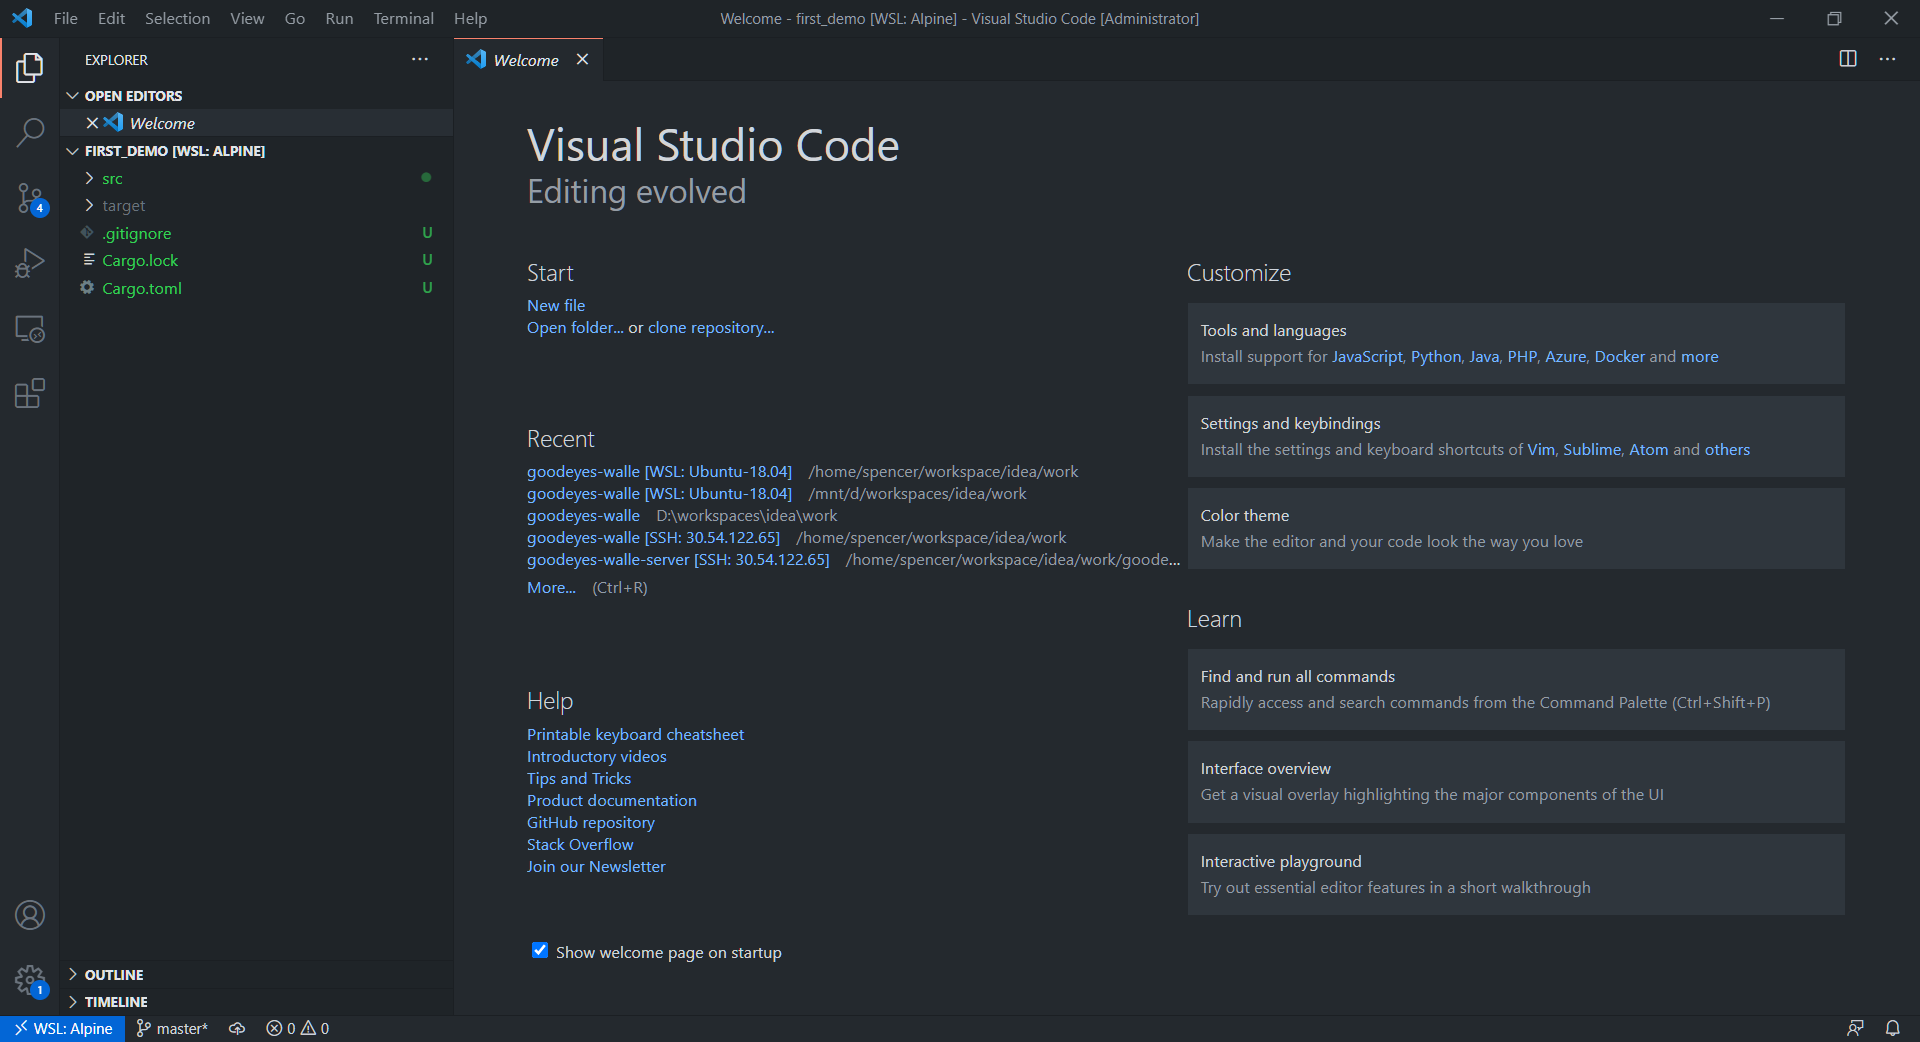The width and height of the screenshot is (1920, 1042).
Task: Click the feedback icon in status bar
Action: tap(1855, 1028)
